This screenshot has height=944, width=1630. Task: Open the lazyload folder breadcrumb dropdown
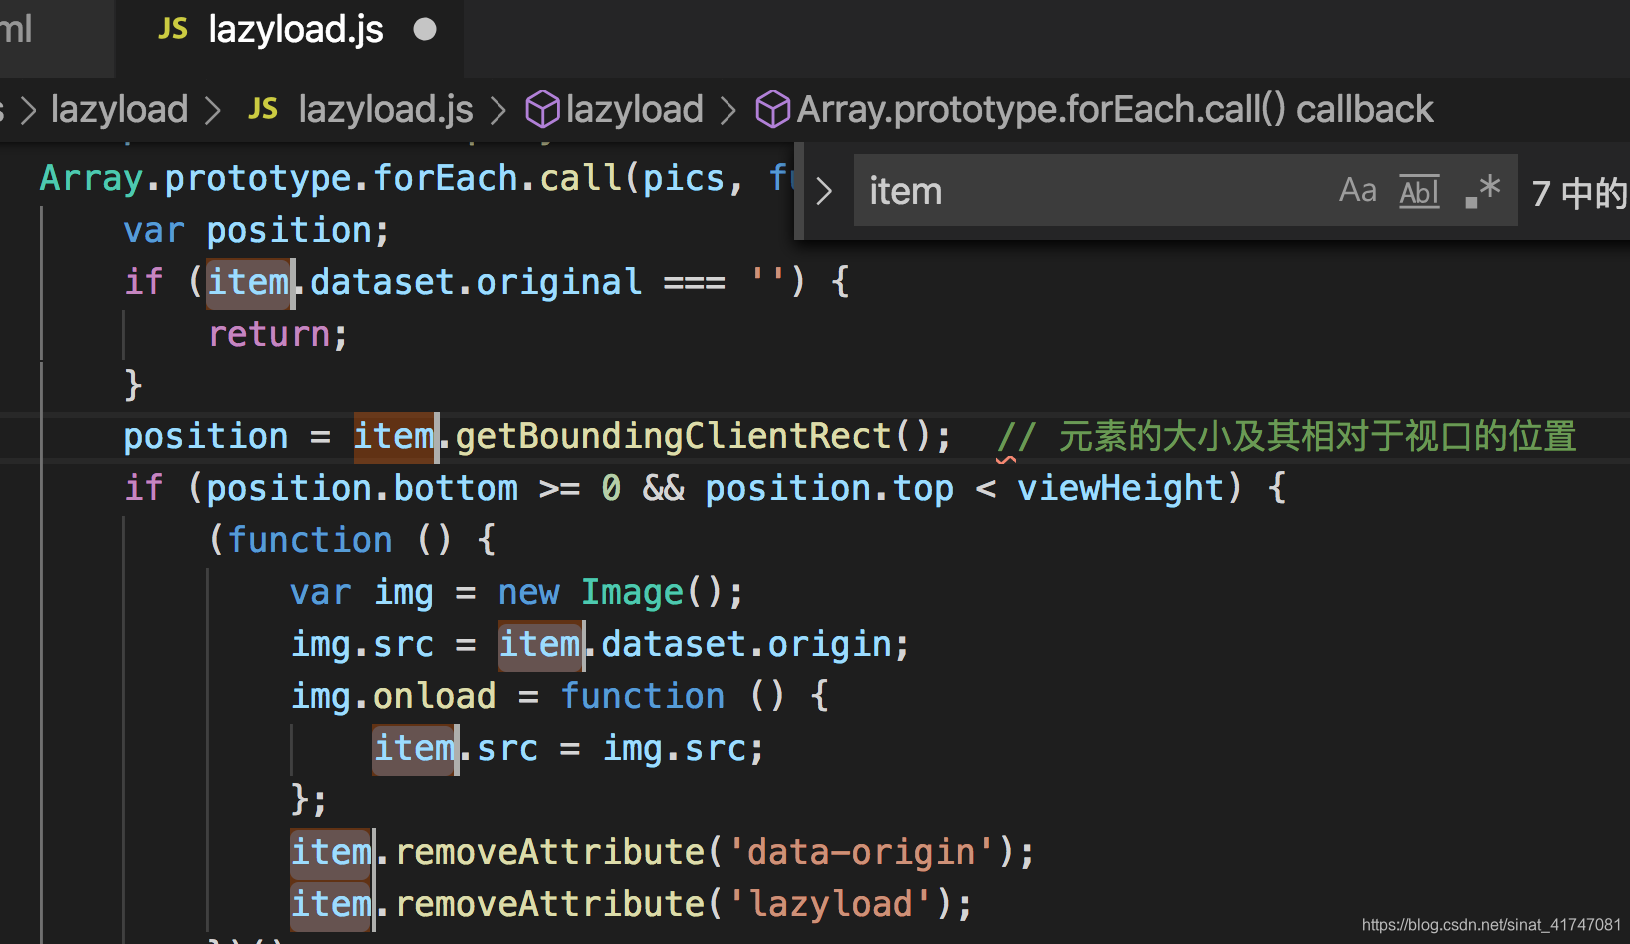tap(119, 108)
